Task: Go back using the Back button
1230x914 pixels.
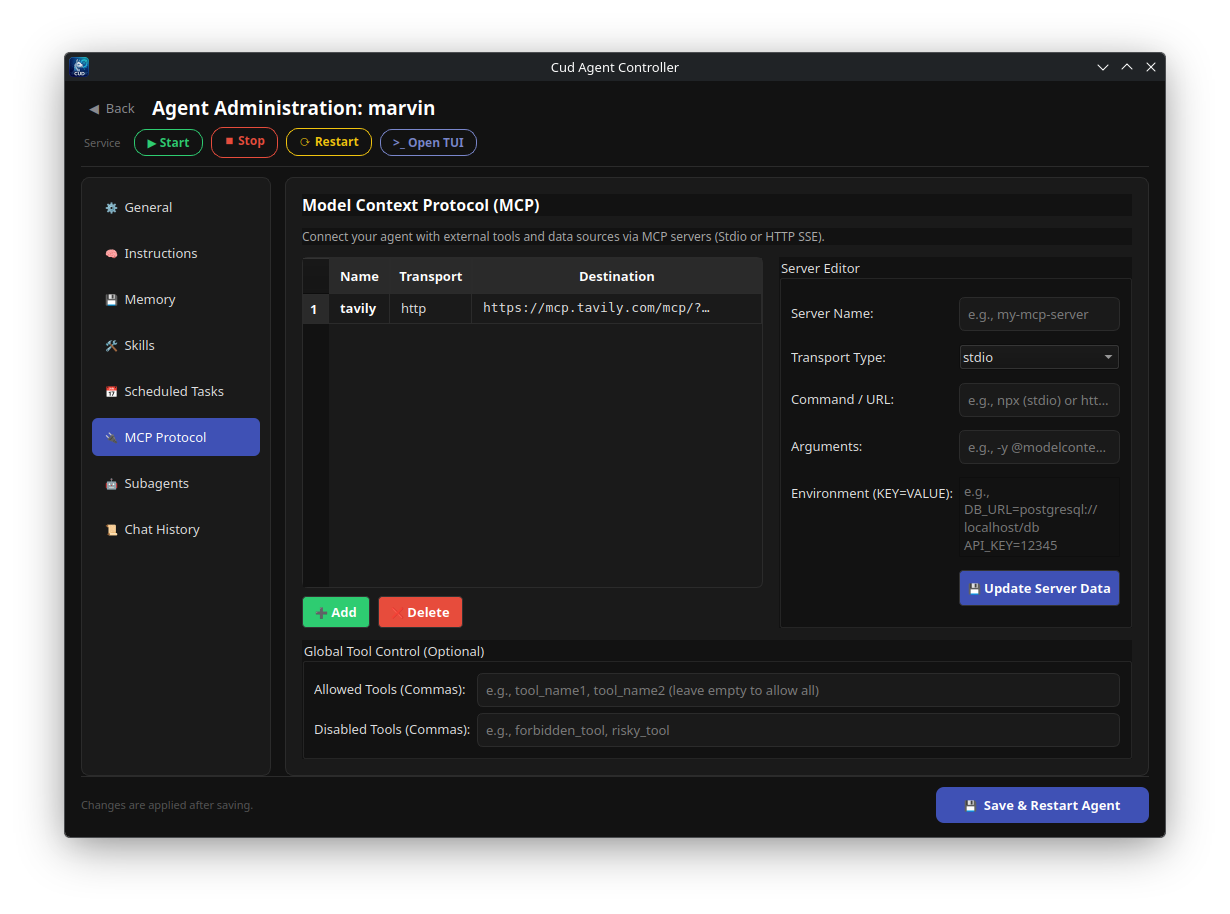Action: (112, 109)
